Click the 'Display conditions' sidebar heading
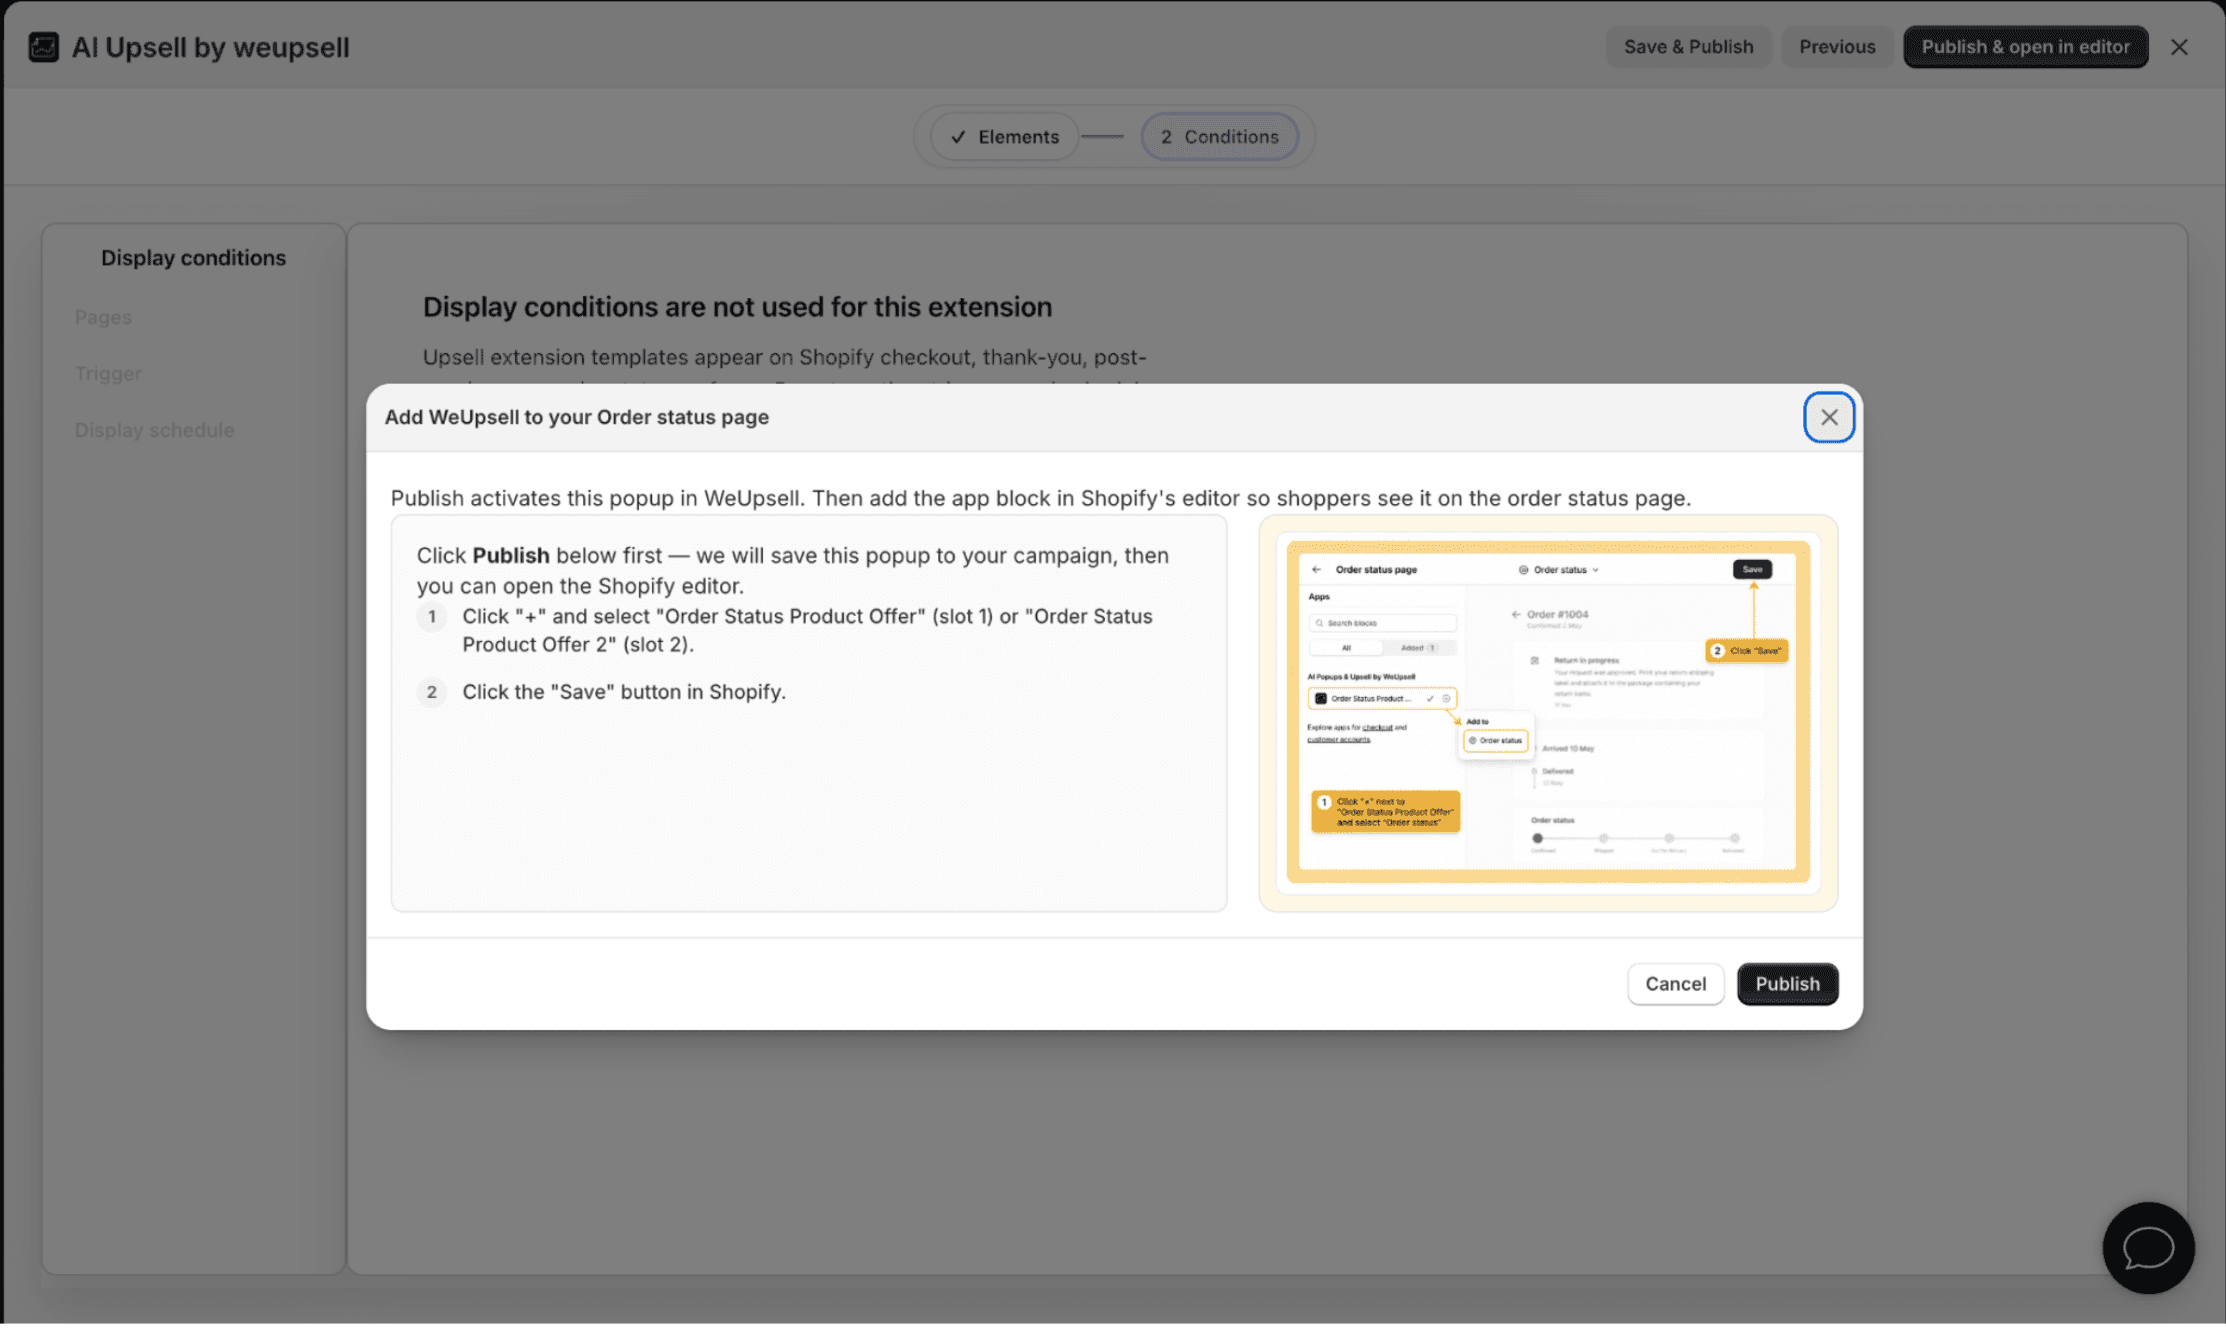The width and height of the screenshot is (2226, 1328). (193, 258)
